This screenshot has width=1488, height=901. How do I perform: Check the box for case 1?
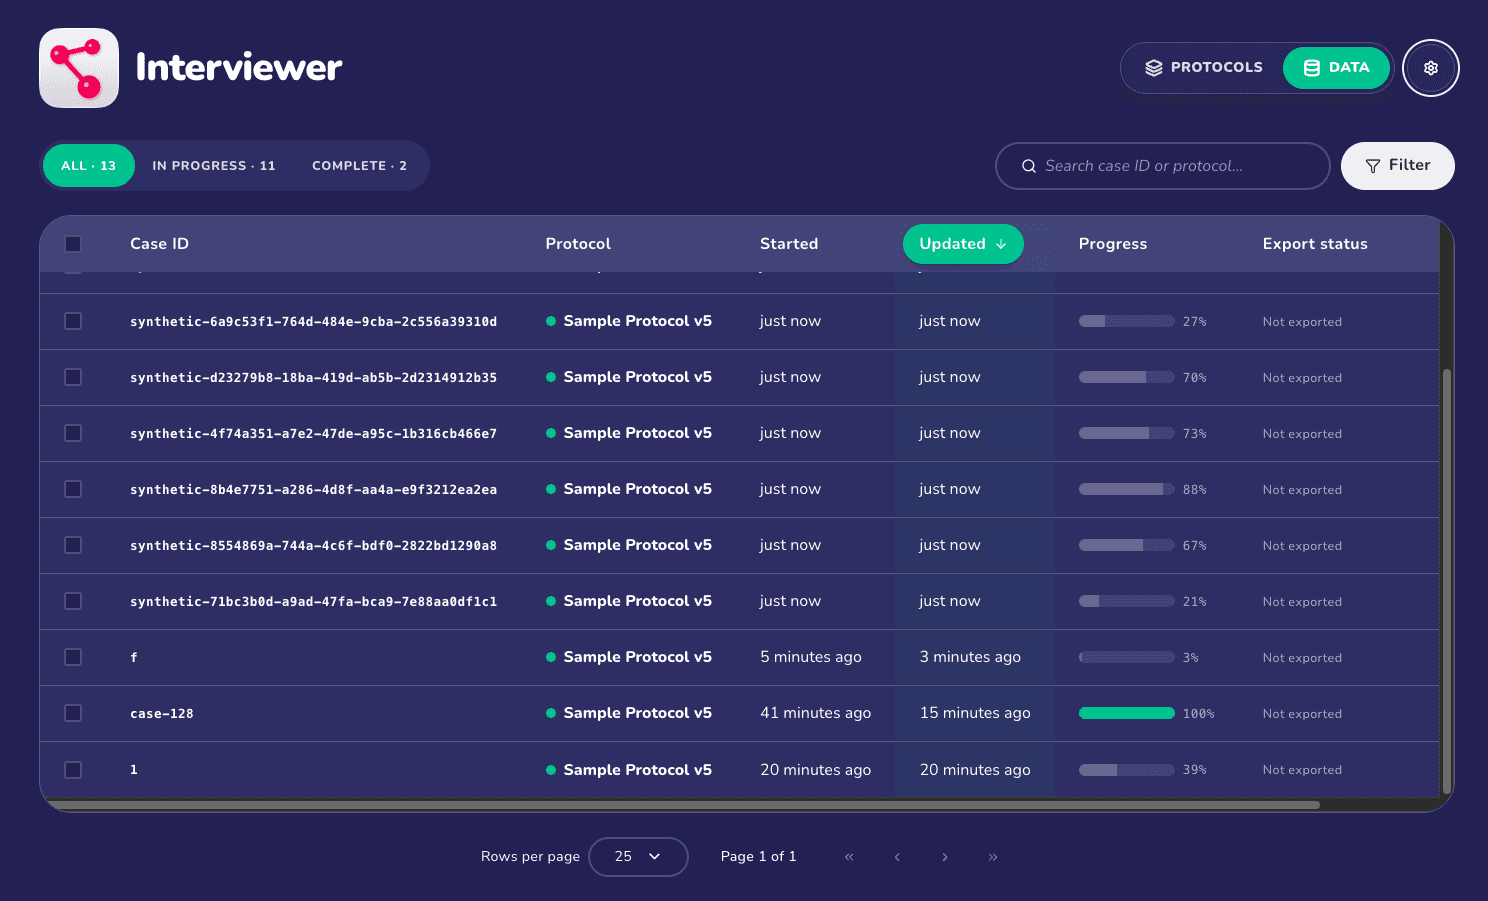73,770
